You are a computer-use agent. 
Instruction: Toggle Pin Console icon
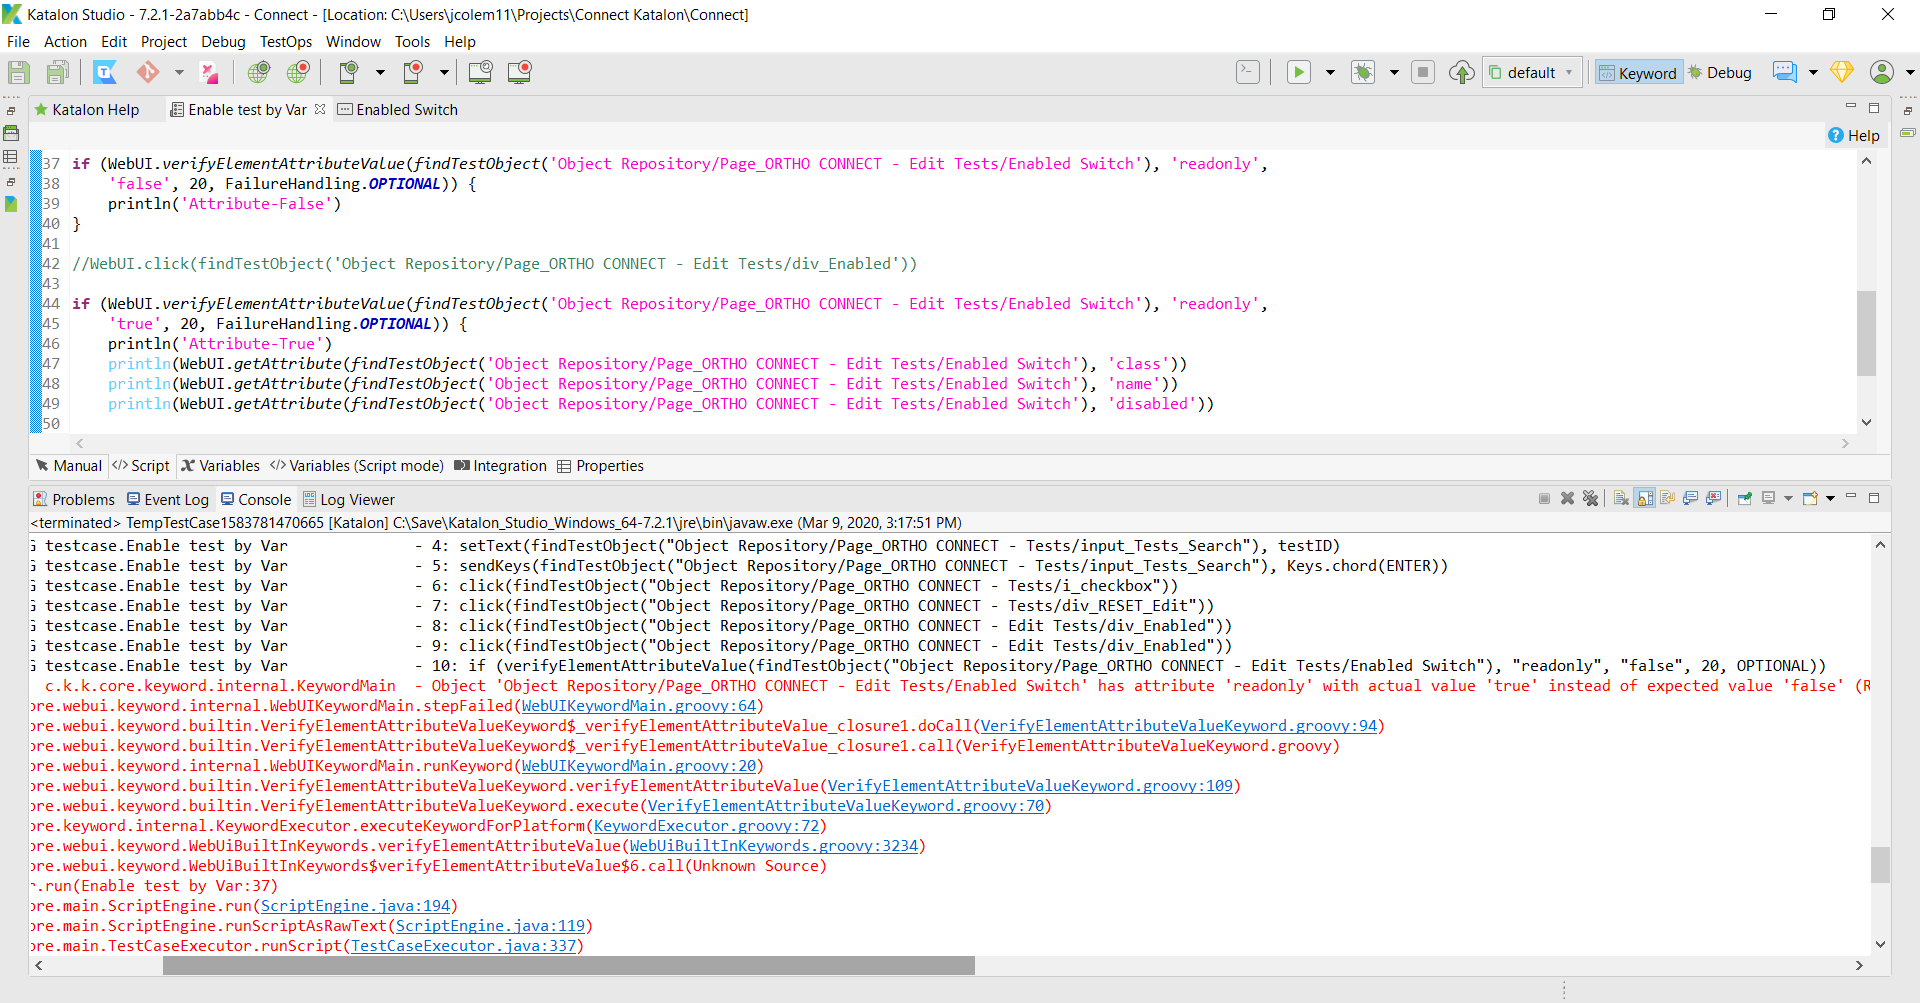[x=1745, y=499]
